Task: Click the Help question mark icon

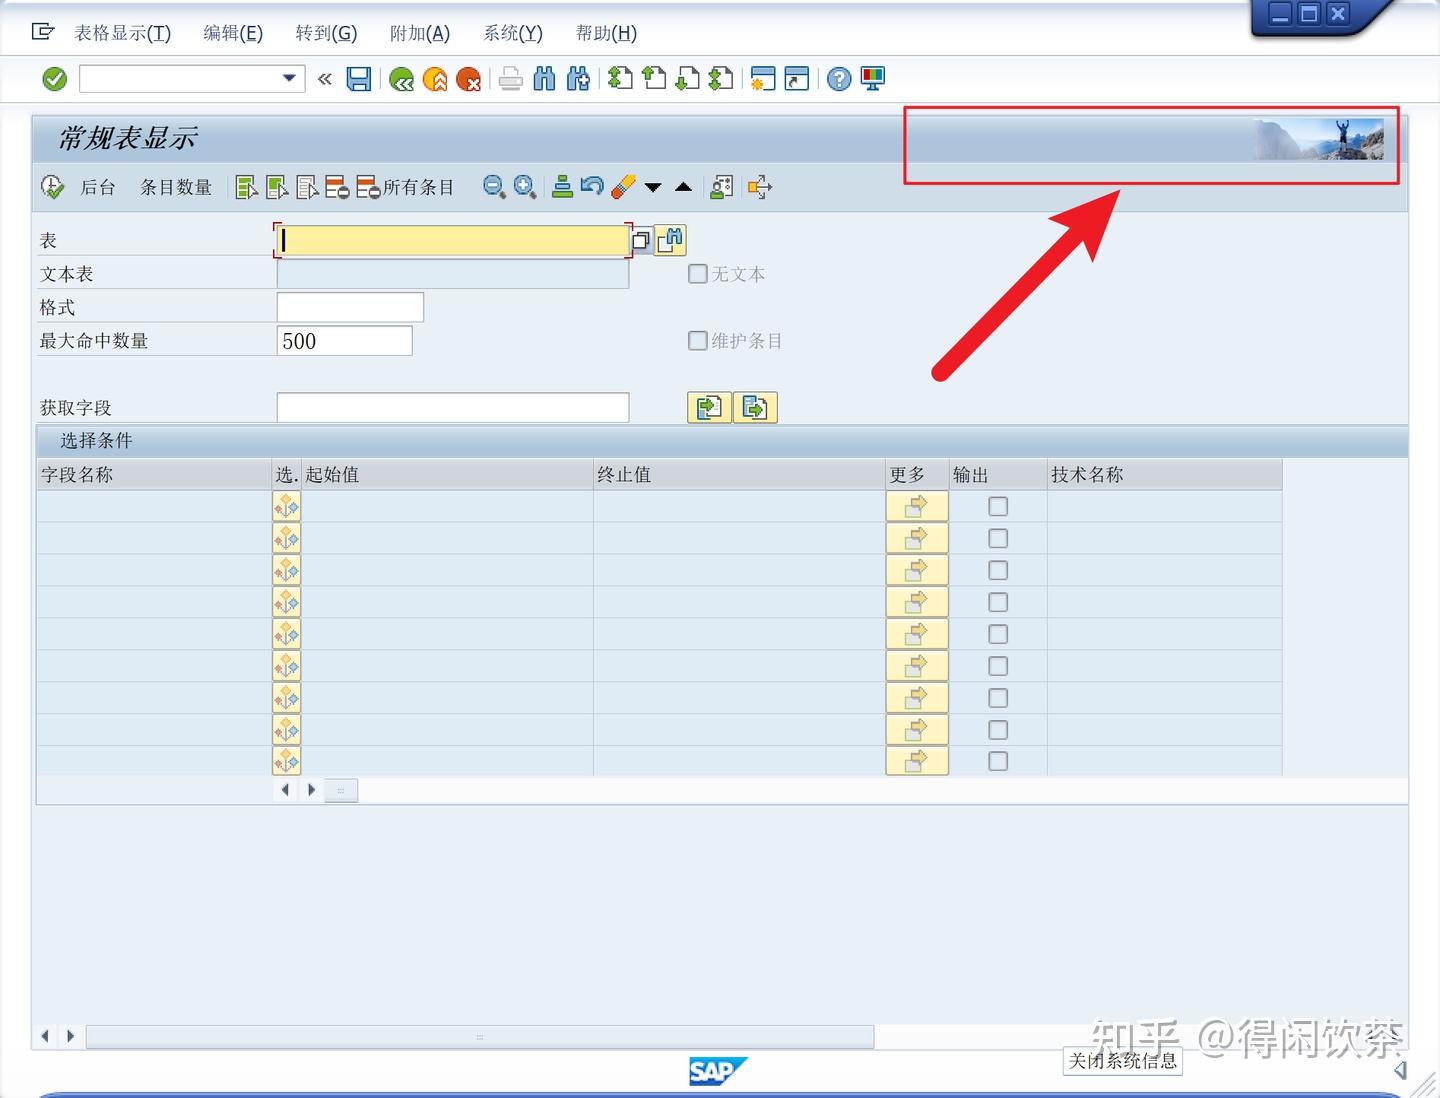Action: (x=838, y=78)
